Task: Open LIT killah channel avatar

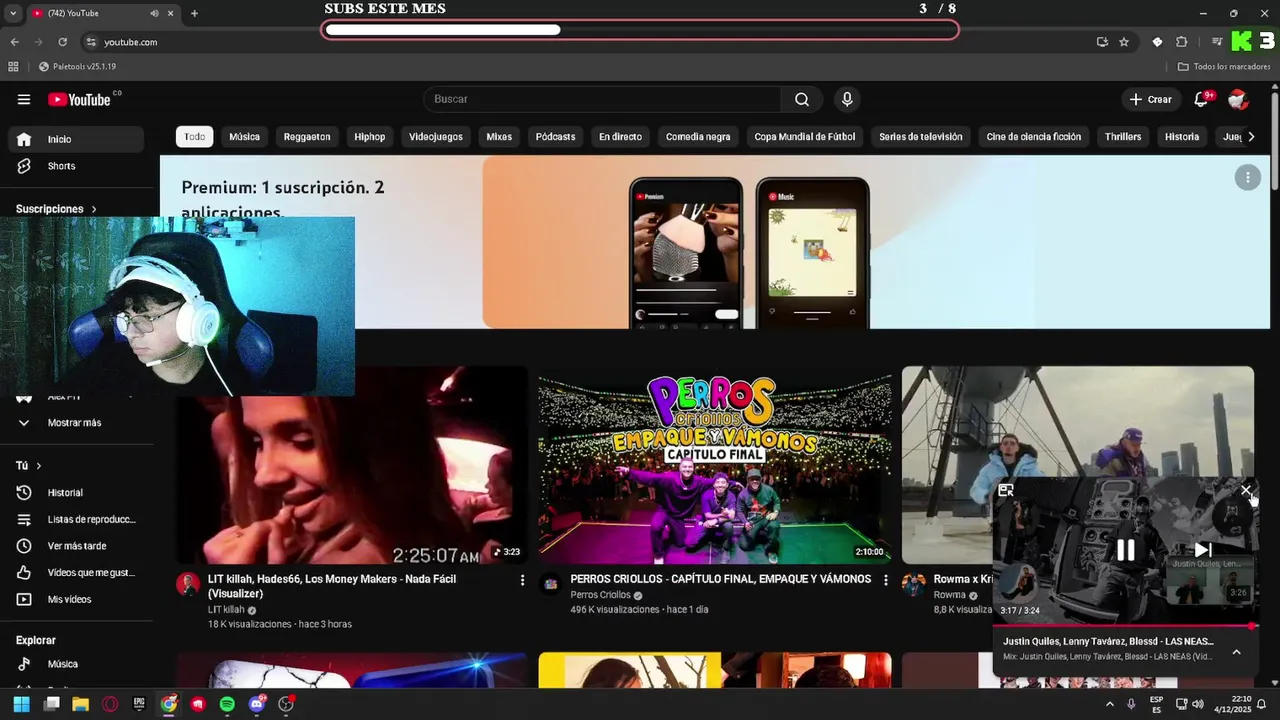Action: coord(188,585)
